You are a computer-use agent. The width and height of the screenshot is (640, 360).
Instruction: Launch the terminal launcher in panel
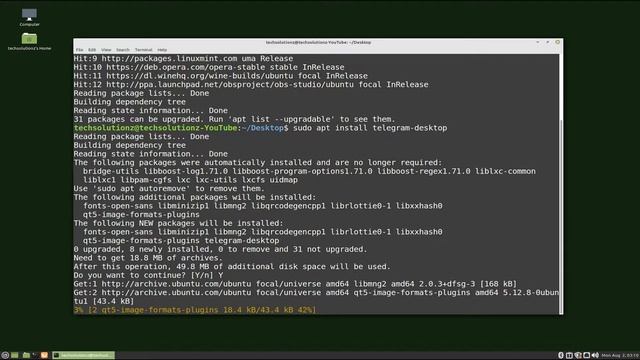(35, 355)
